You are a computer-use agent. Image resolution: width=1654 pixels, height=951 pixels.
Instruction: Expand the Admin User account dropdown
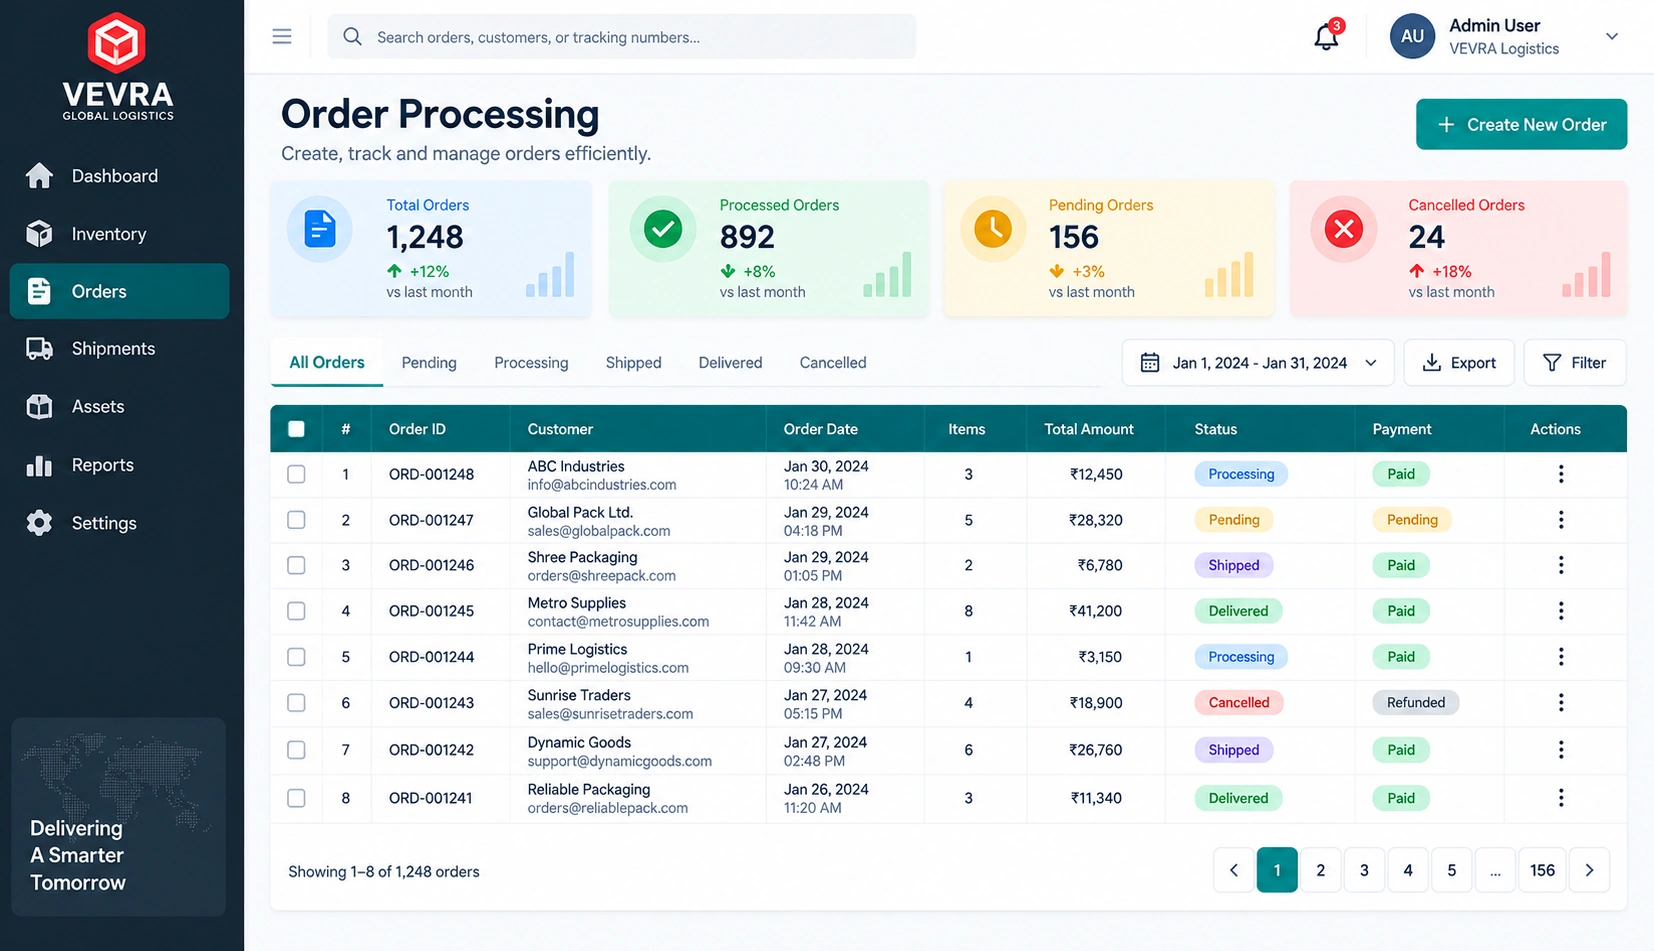coord(1611,37)
